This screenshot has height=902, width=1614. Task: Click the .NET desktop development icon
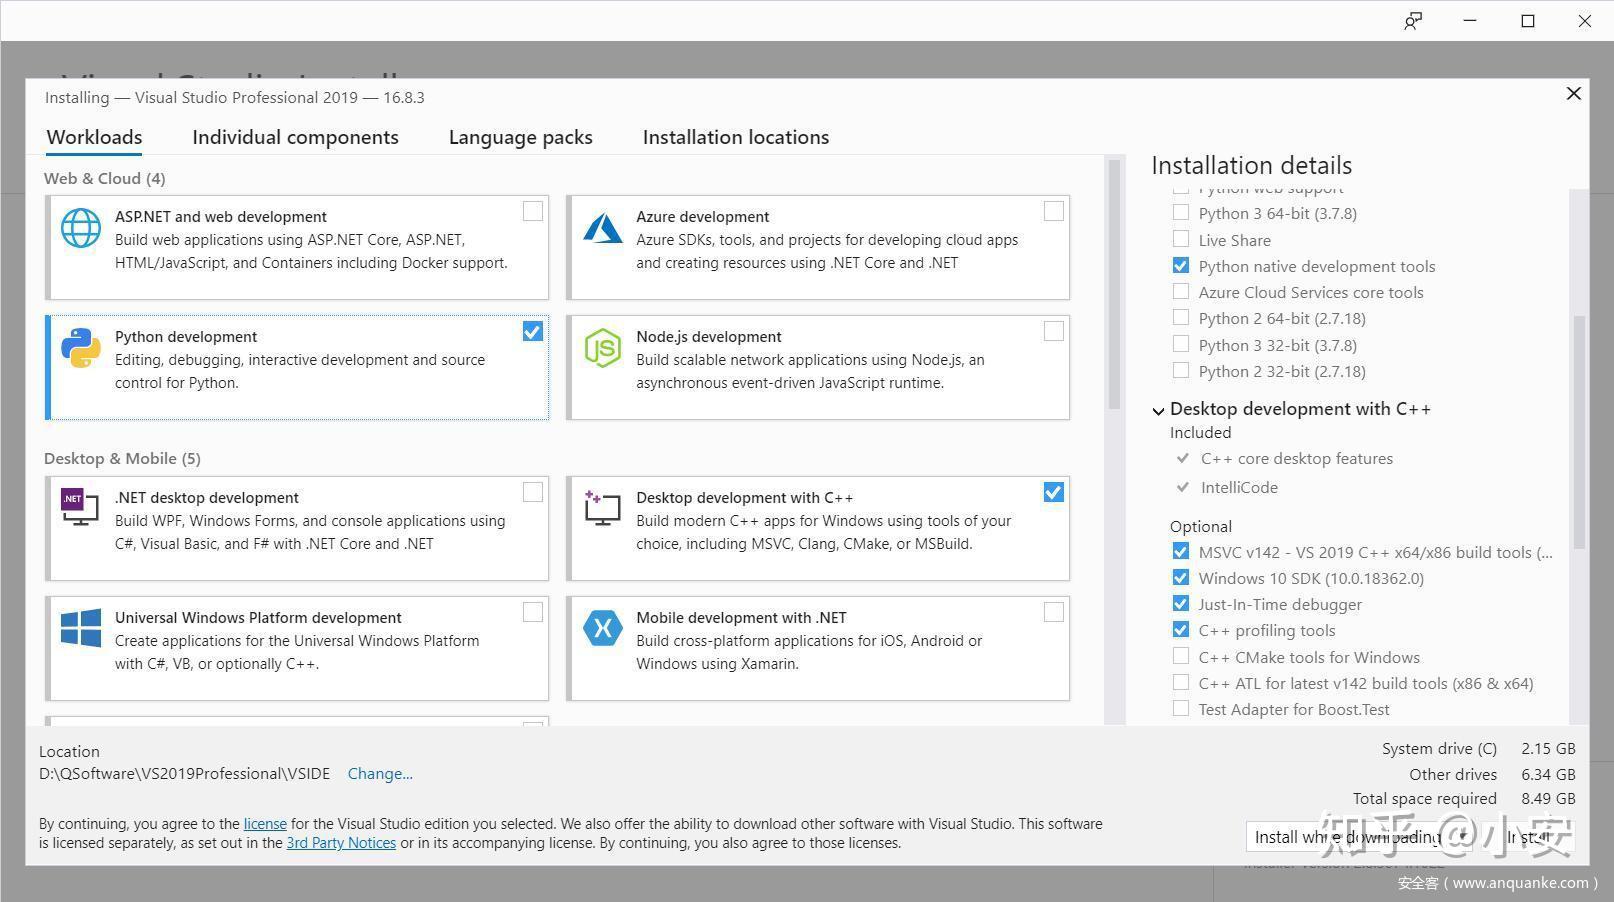80,507
